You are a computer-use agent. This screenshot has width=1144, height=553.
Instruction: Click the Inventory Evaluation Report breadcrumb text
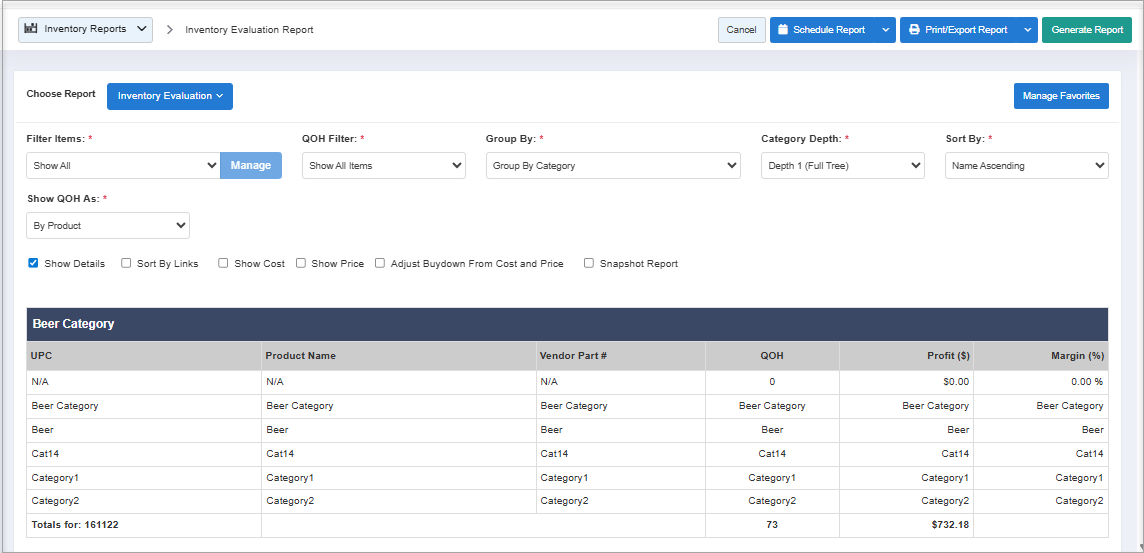pyautogui.click(x=249, y=30)
